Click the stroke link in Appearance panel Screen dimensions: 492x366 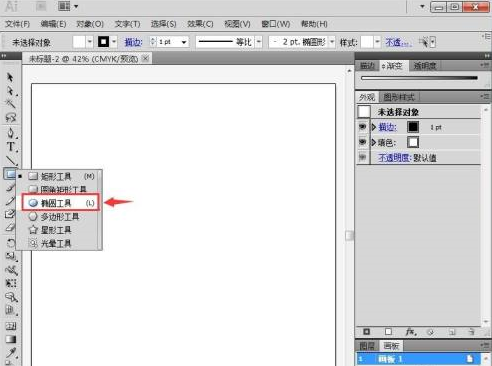(387, 127)
